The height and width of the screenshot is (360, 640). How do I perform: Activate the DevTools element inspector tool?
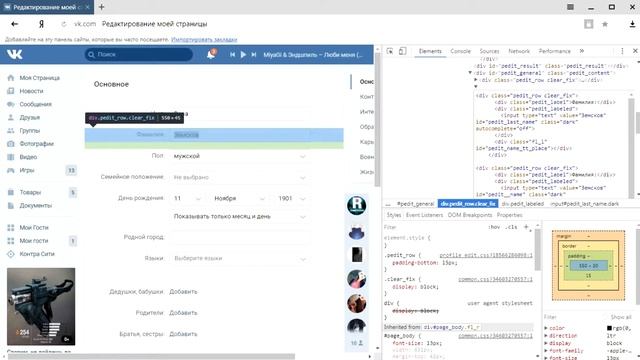click(390, 51)
